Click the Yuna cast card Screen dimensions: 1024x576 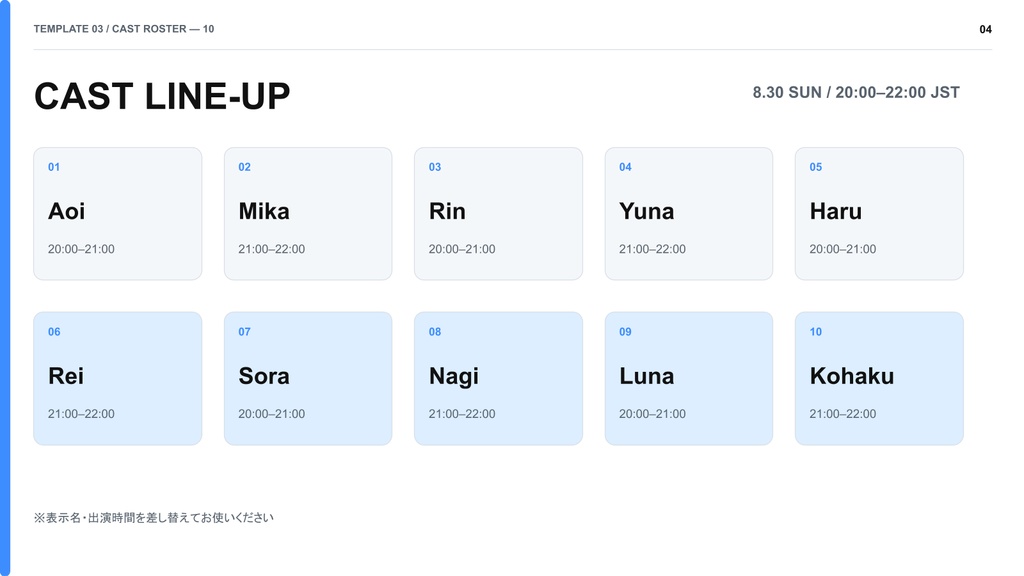689,214
